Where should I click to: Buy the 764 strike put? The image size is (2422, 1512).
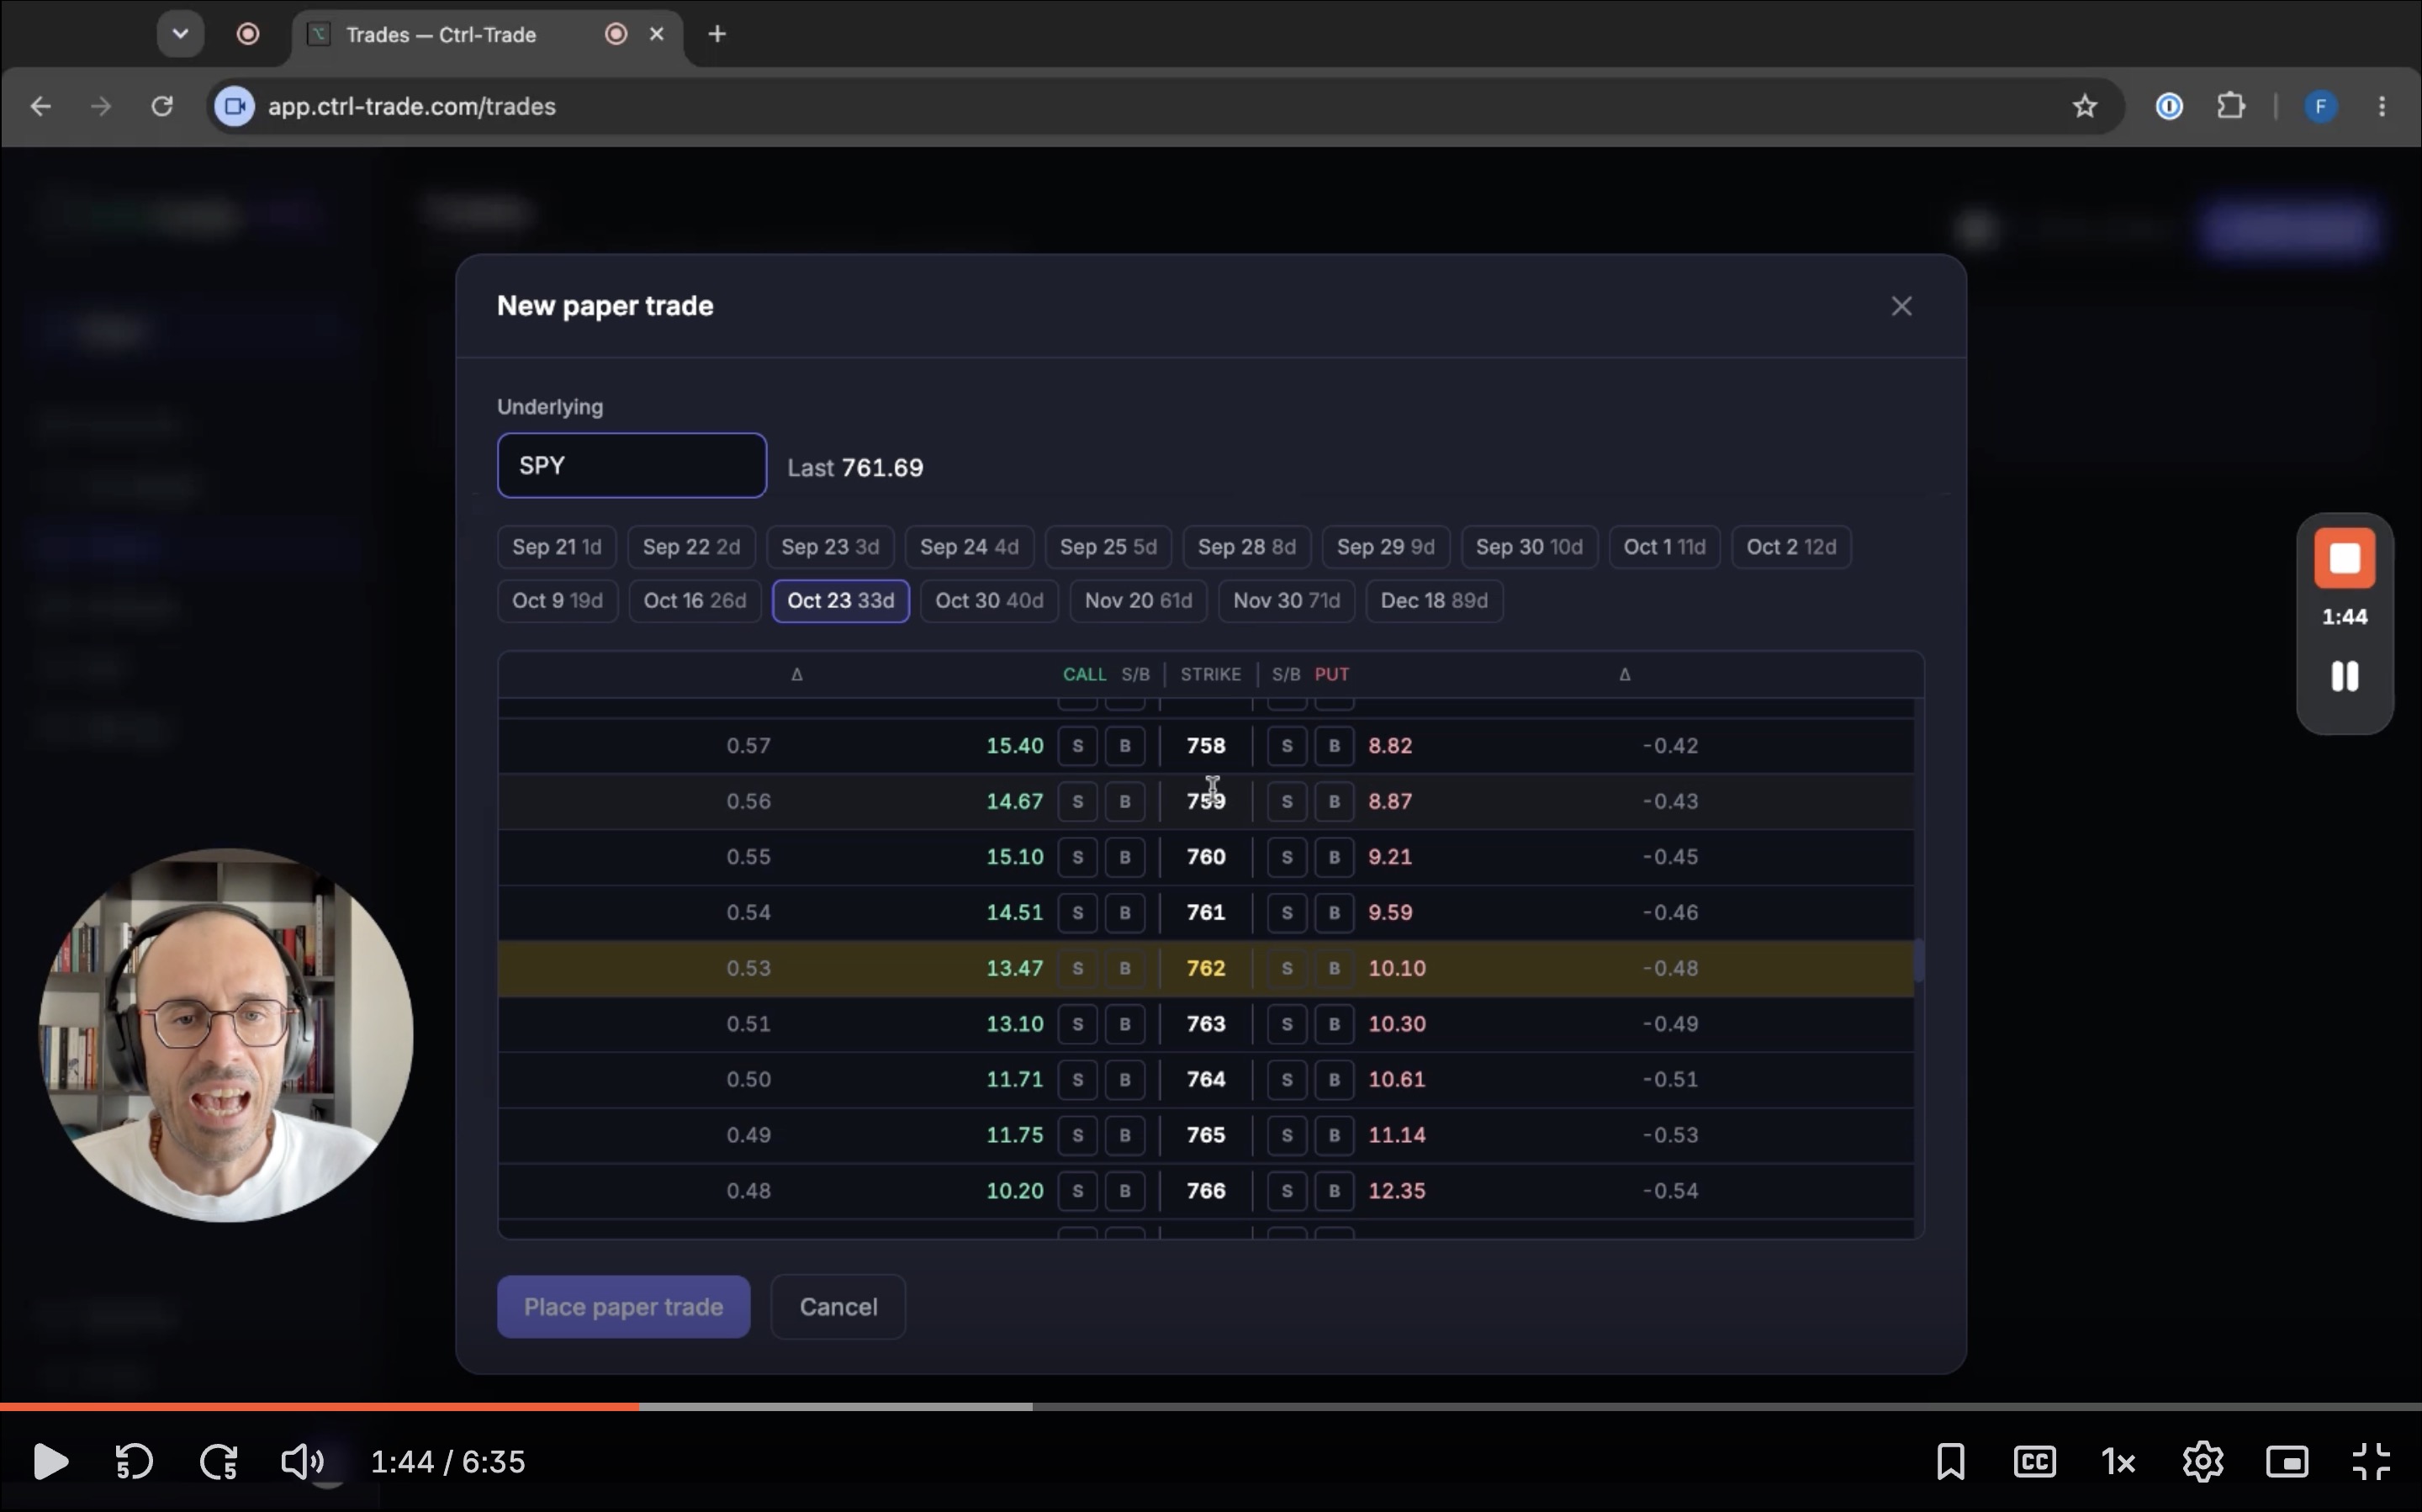[x=1334, y=1079]
